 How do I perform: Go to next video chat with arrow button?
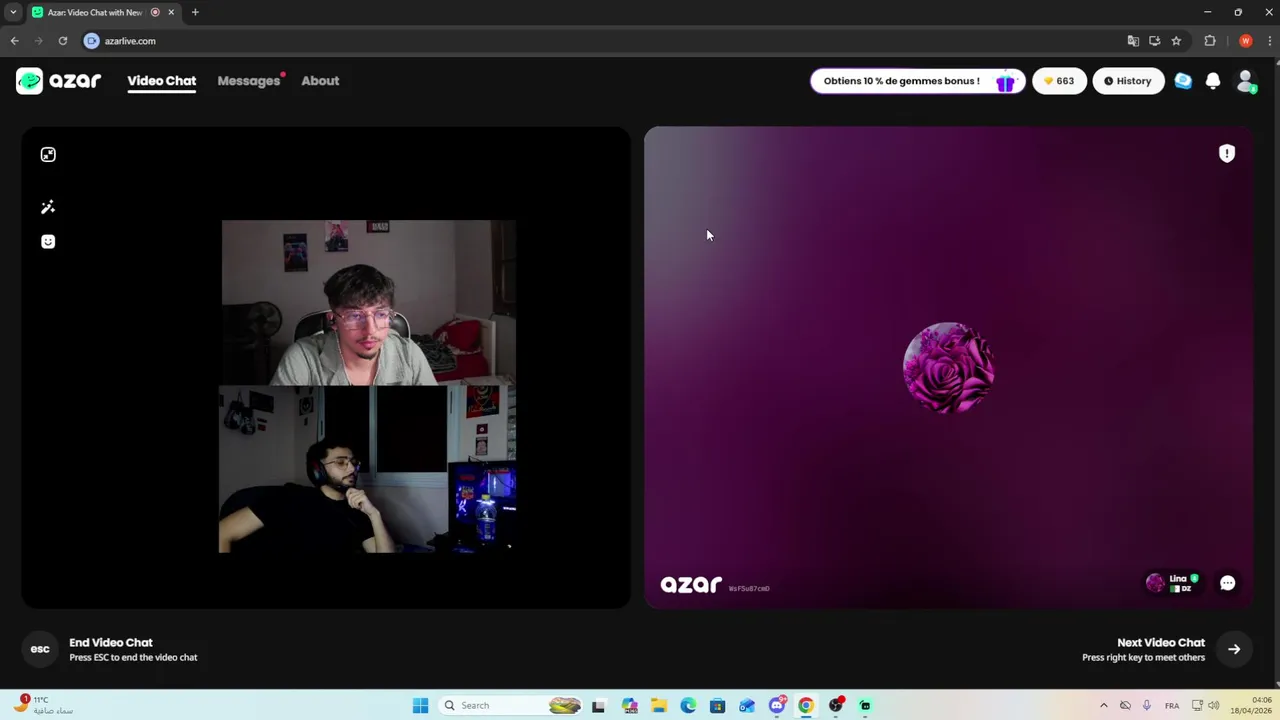click(x=1234, y=649)
